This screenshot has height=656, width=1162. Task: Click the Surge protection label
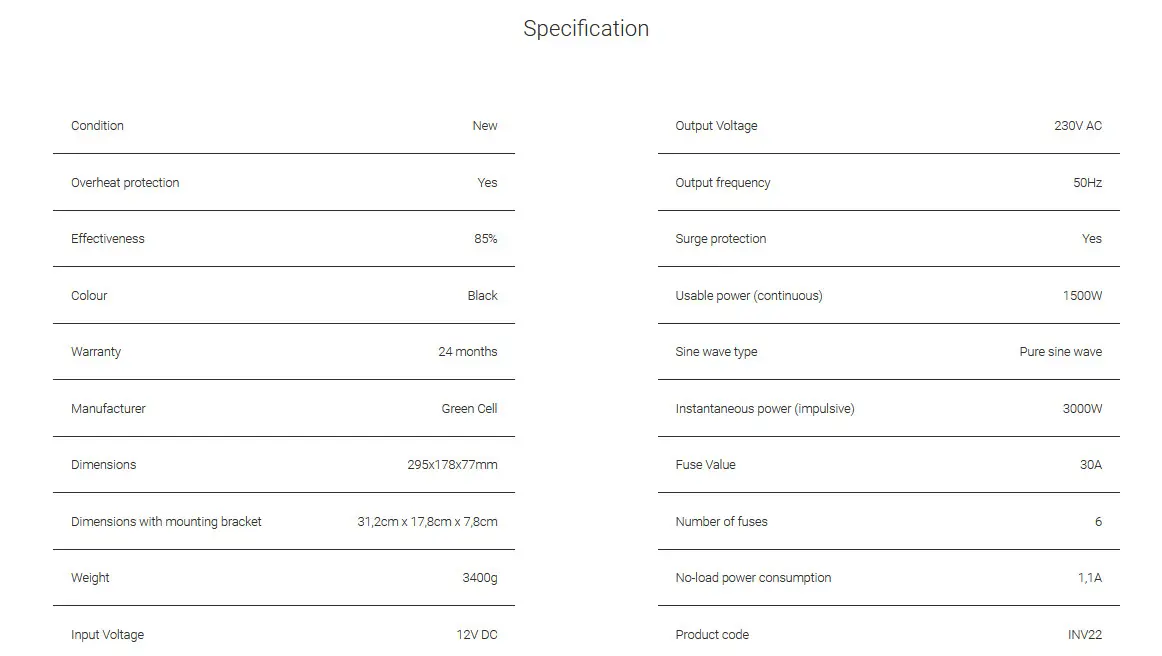pyautogui.click(x=720, y=239)
